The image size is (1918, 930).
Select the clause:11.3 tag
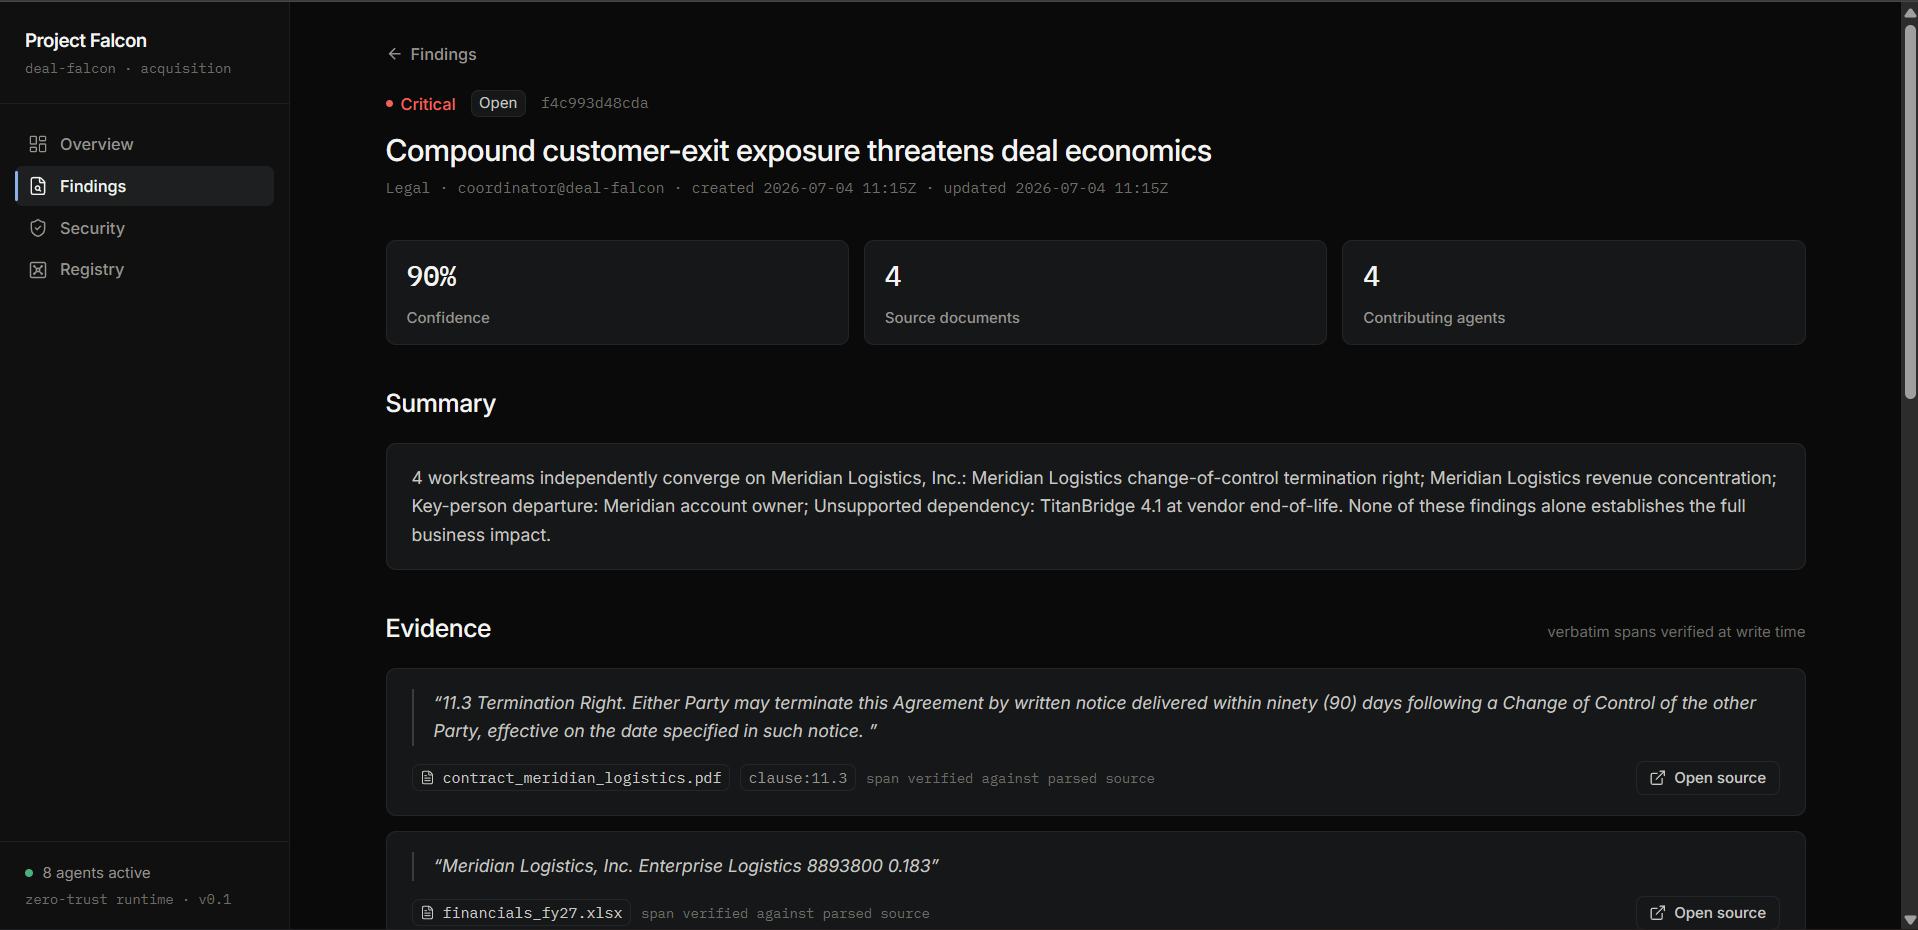coord(797,778)
